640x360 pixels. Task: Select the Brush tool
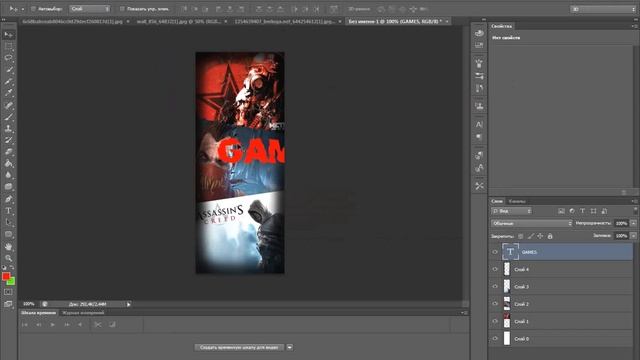click(x=9, y=117)
